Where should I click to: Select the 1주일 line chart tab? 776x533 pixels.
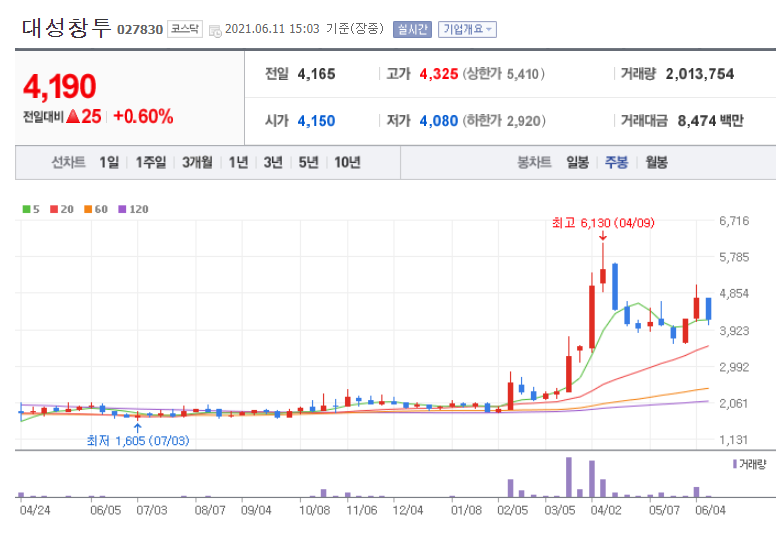151,162
